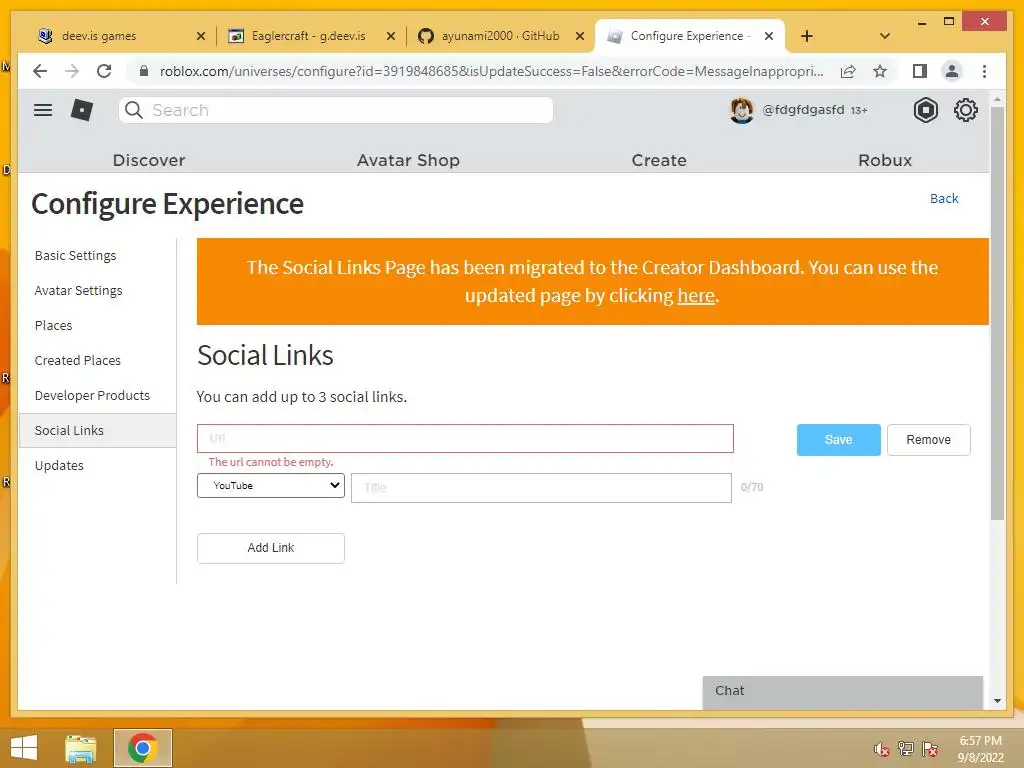Open the Roblox settings gear
The image size is (1024, 768).
[965, 110]
